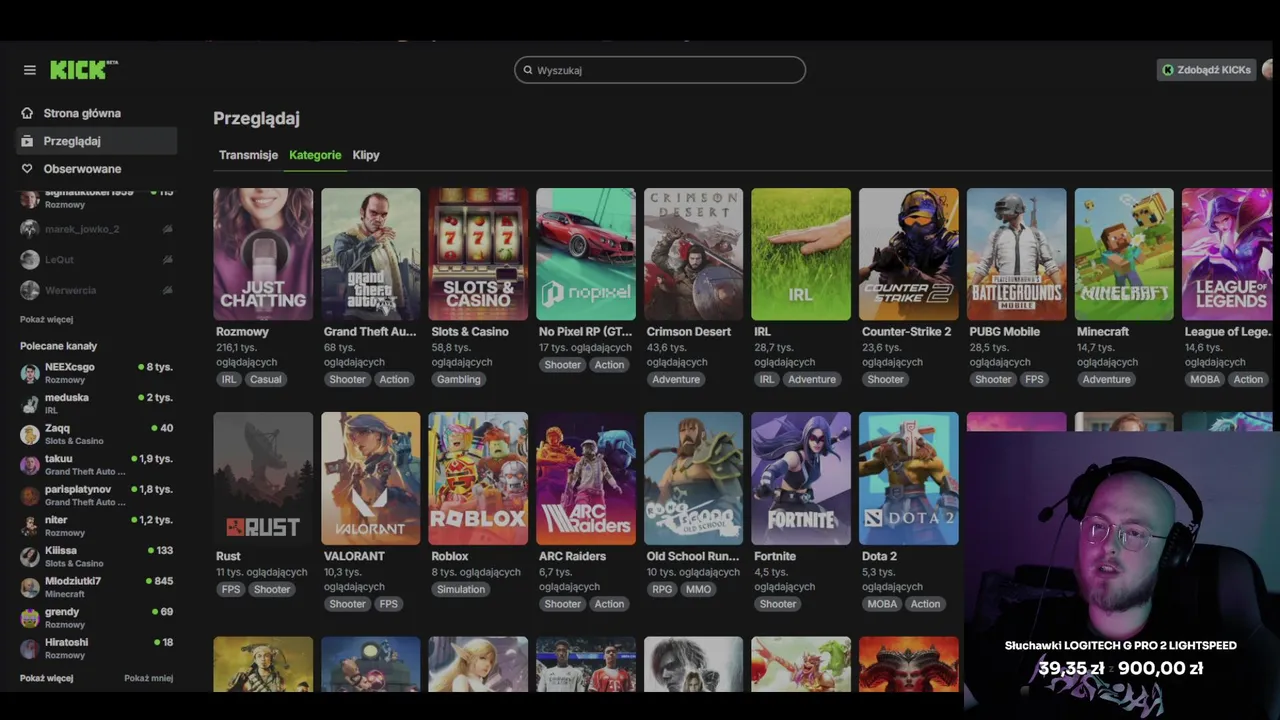Open No Pixel RP category thumbnail
The height and width of the screenshot is (720, 1280).
[586, 254]
